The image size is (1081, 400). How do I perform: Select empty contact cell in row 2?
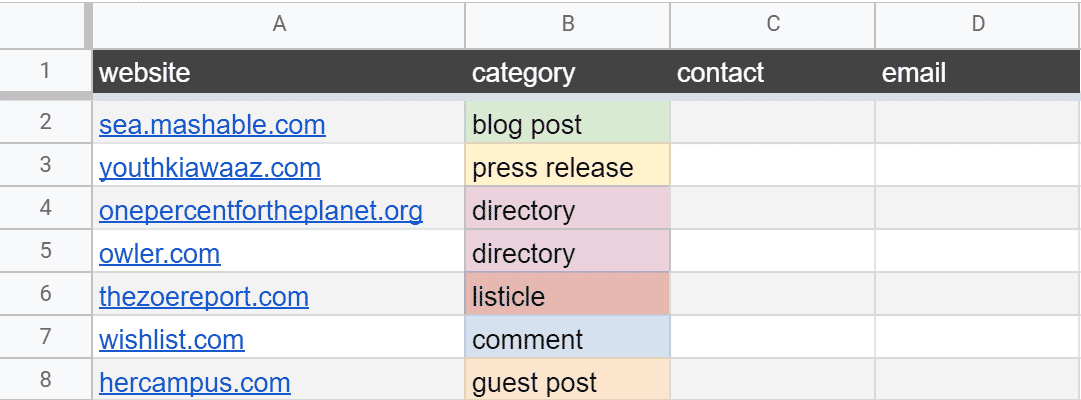click(x=772, y=125)
